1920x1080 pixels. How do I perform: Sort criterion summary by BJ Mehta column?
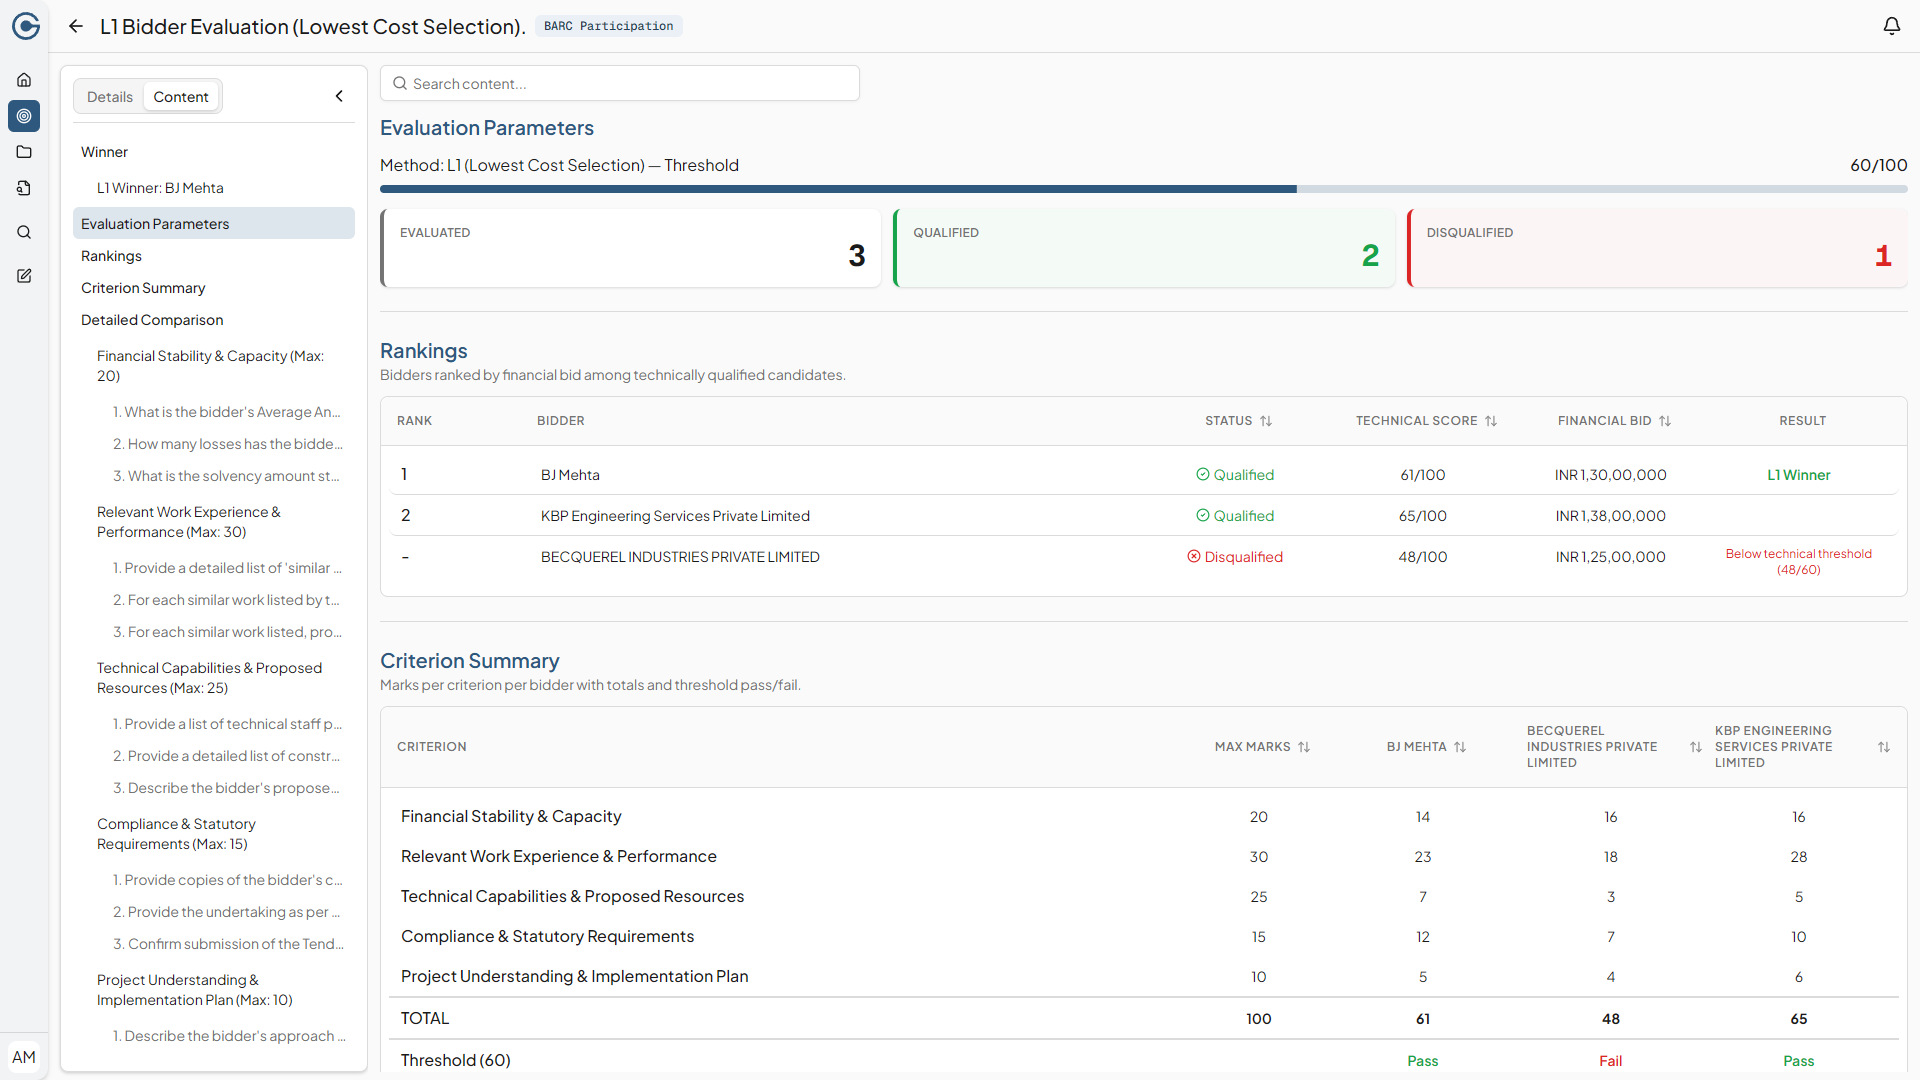pos(1460,747)
